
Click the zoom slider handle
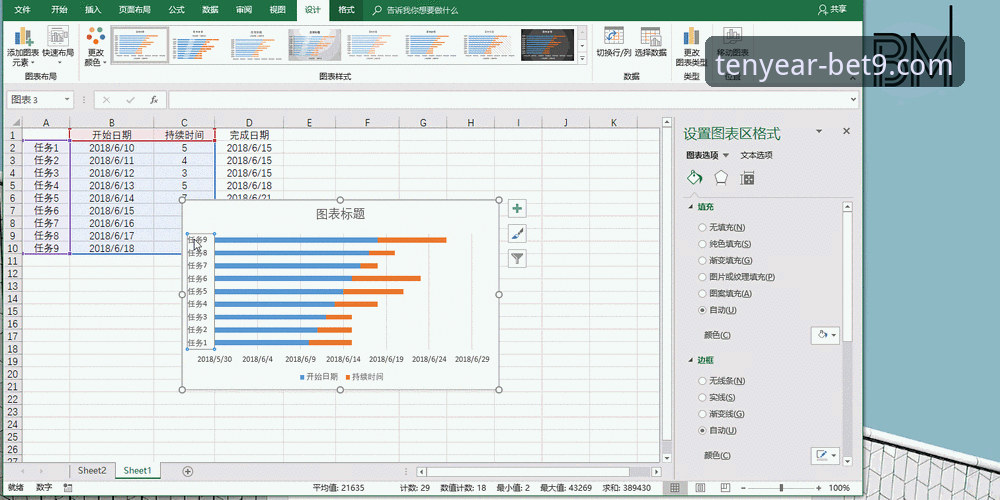[x=781, y=488]
